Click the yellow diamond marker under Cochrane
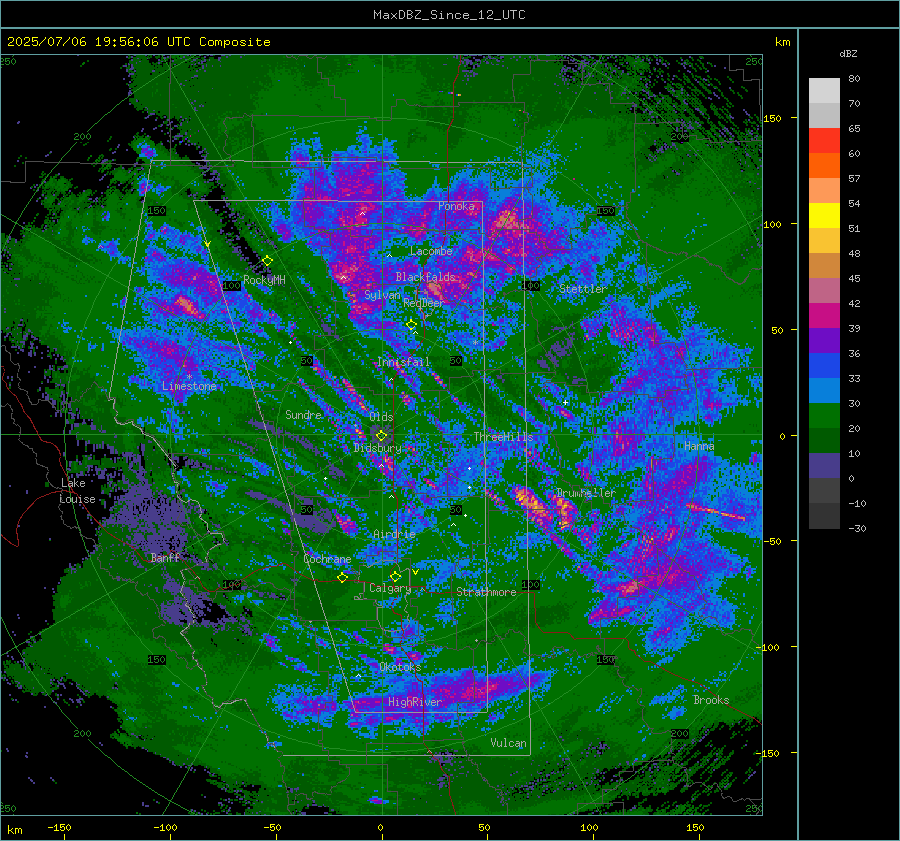Image resolution: width=900 pixels, height=841 pixels. [343, 577]
